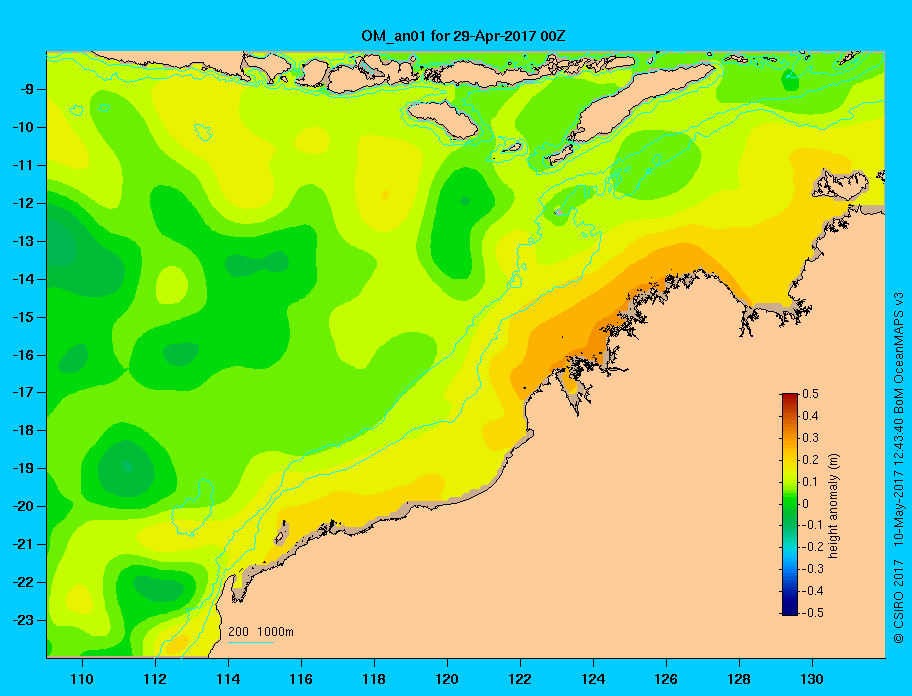
Task: Click latitude label '-23'
Action: click(x=22, y=620)
